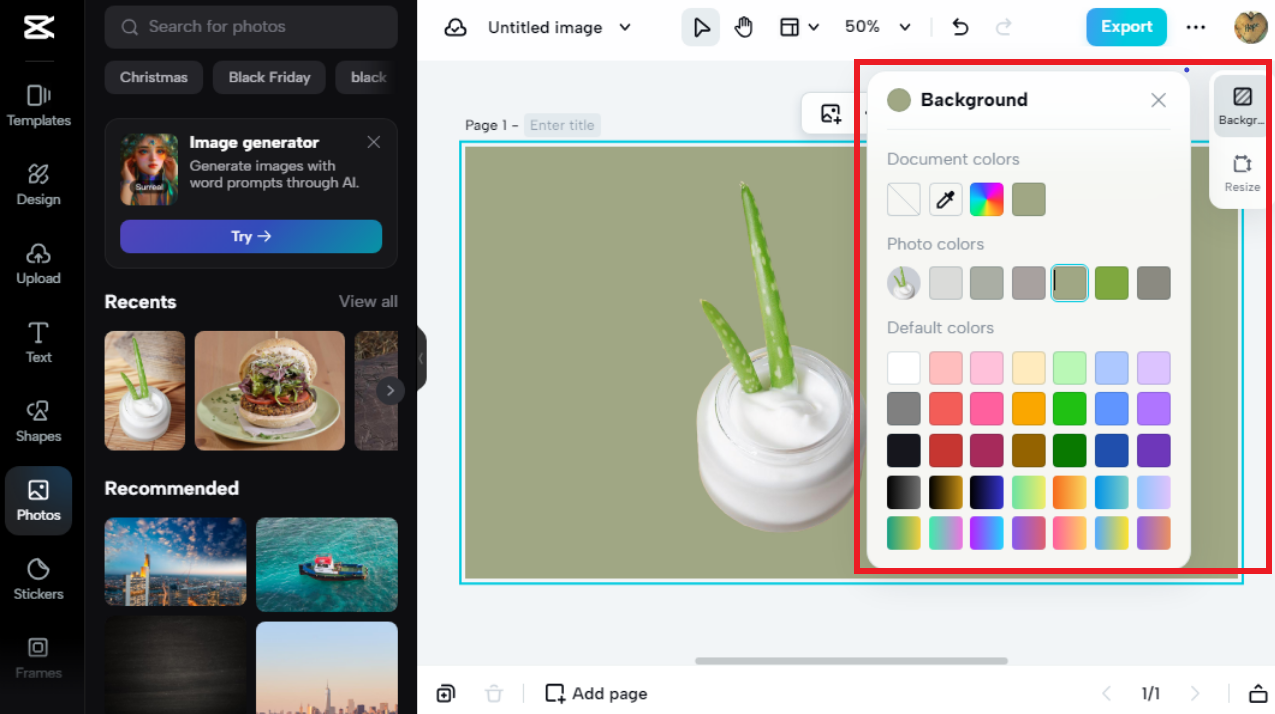The image size is (1275, 714).
Task: Click the Try button for Image generator
Action: pyautogui.click(x=251, y=237)
